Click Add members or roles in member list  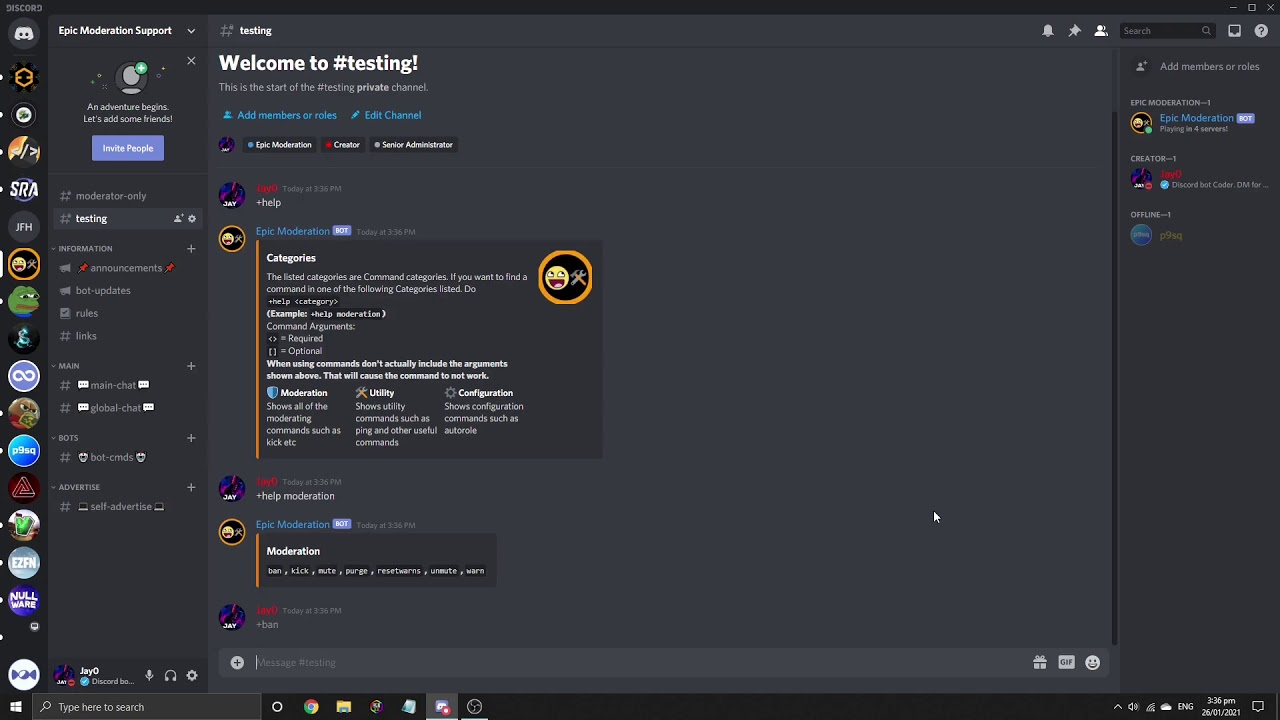point(1198,67)
